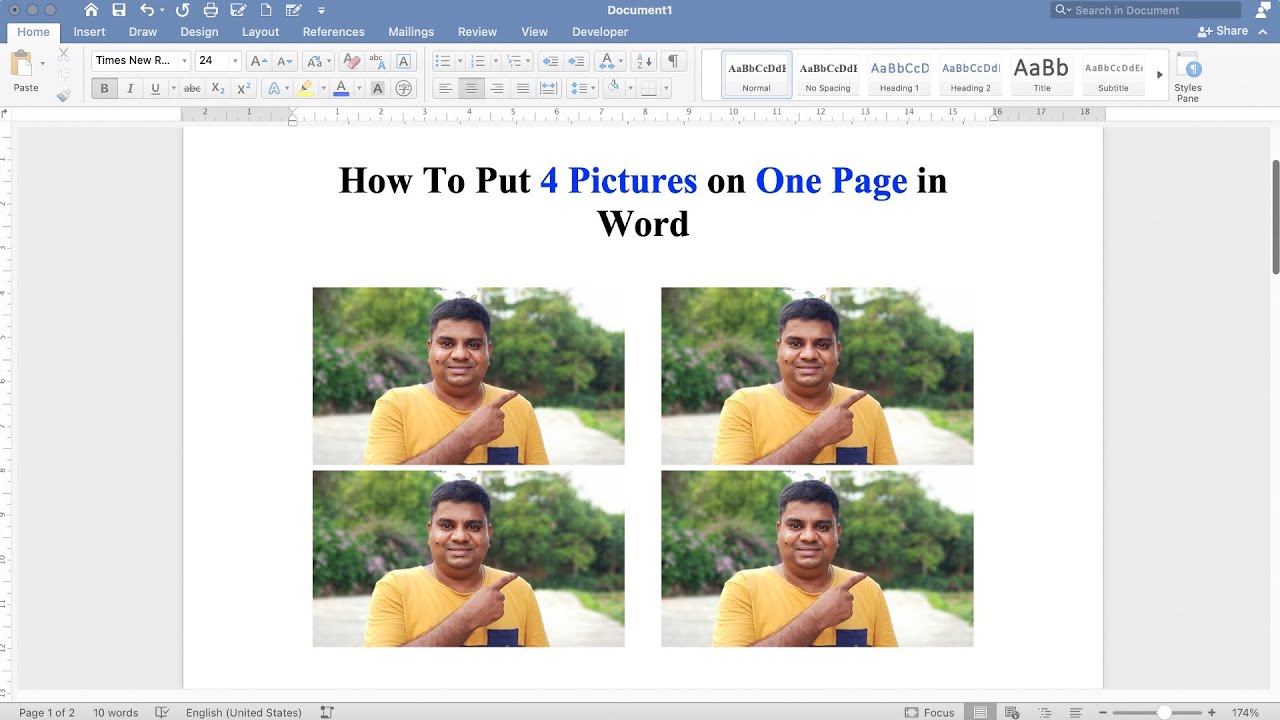
Task: Apply strikethrough to text
Action: coord(192,89)
